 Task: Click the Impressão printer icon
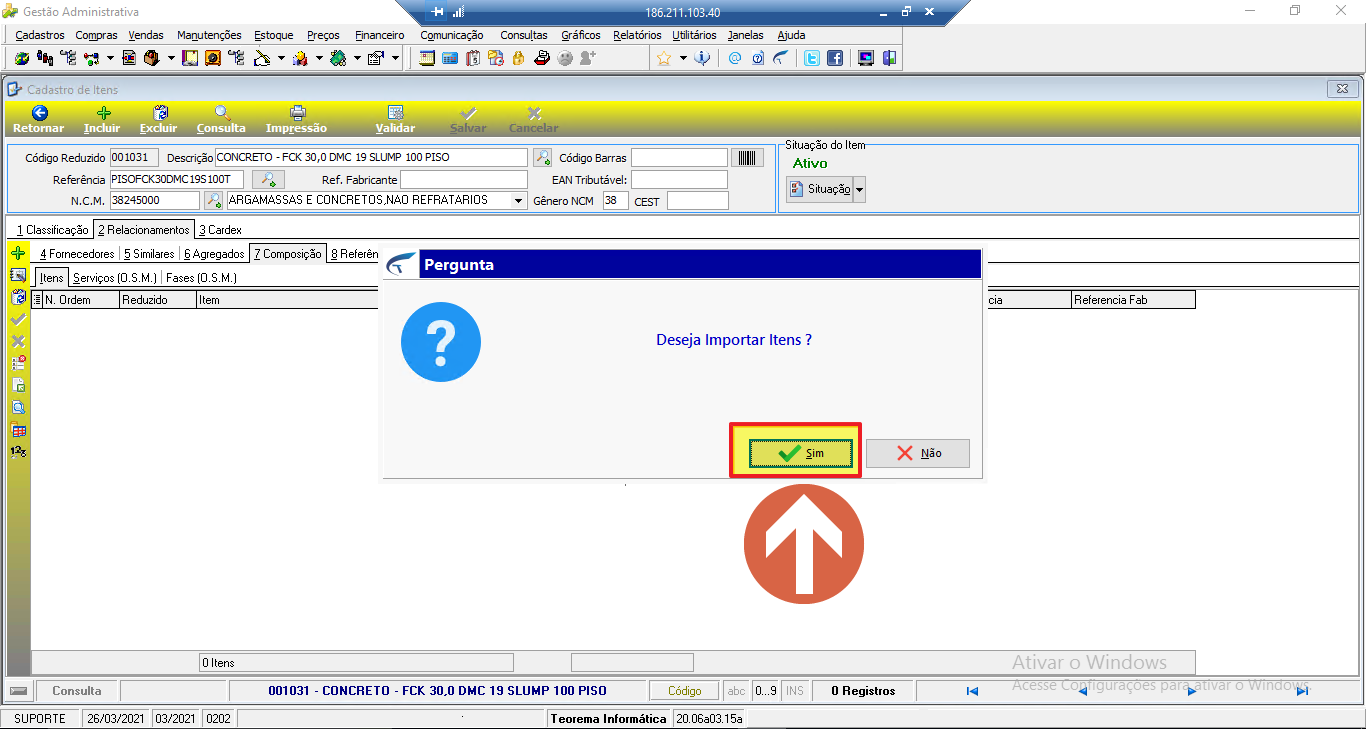[x=297, y=113]
